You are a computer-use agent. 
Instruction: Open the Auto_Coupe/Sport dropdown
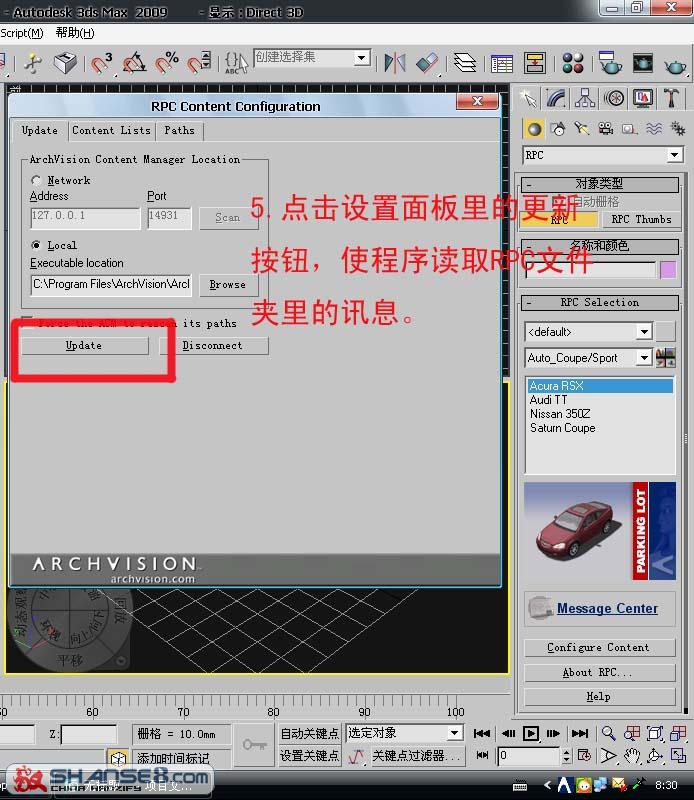[645, 358]
